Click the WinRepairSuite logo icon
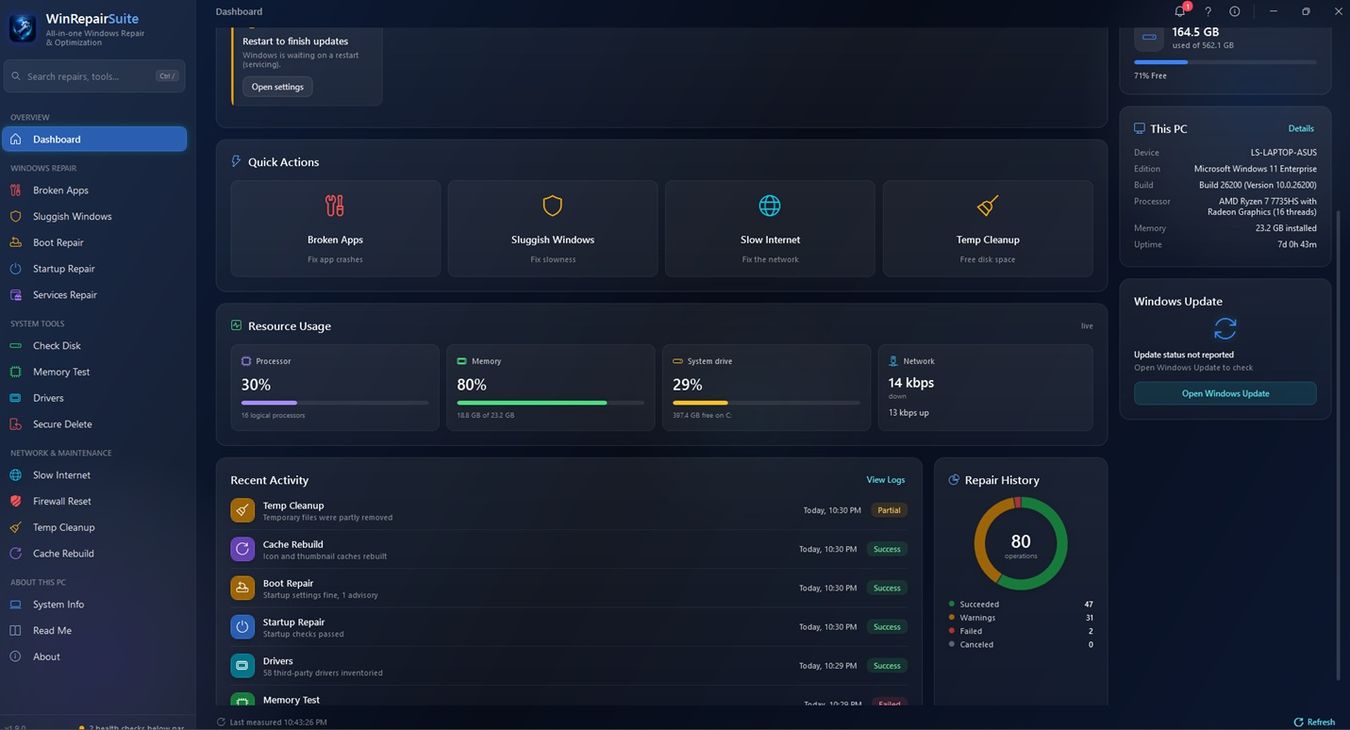Image resolution: width=1350 pixels, height=730 pixels. click(x=23, y=27)
